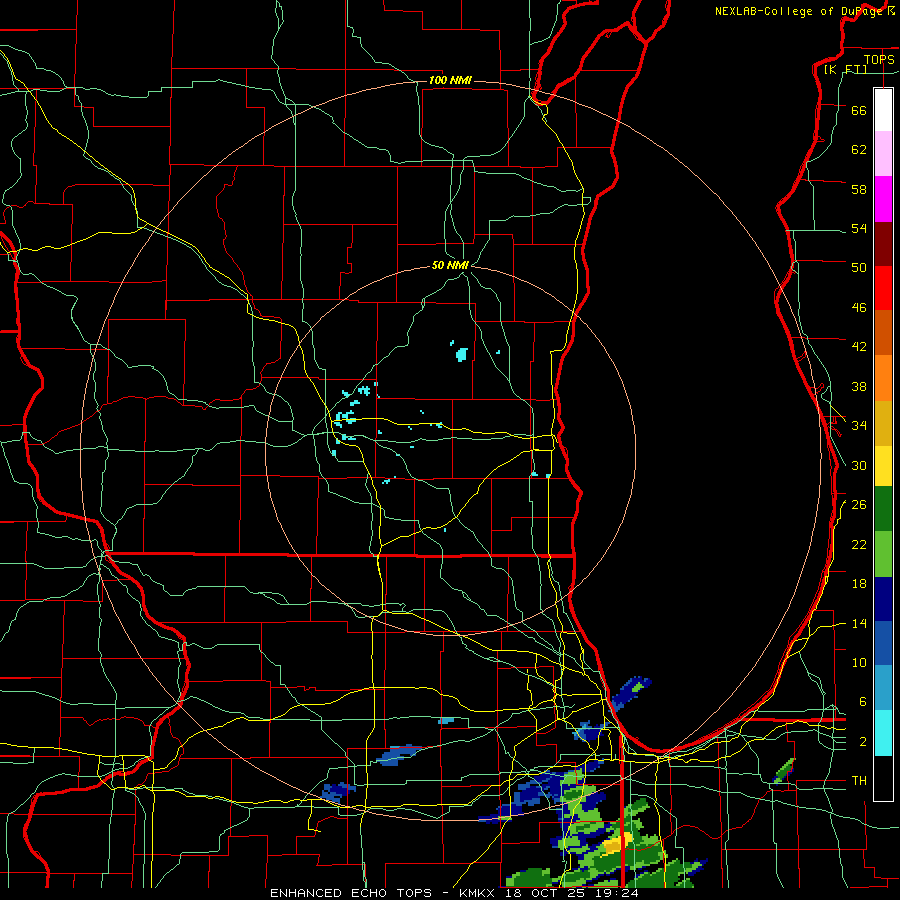Click the "66" legend value
The image size is (900, 900).
[859, 110]
